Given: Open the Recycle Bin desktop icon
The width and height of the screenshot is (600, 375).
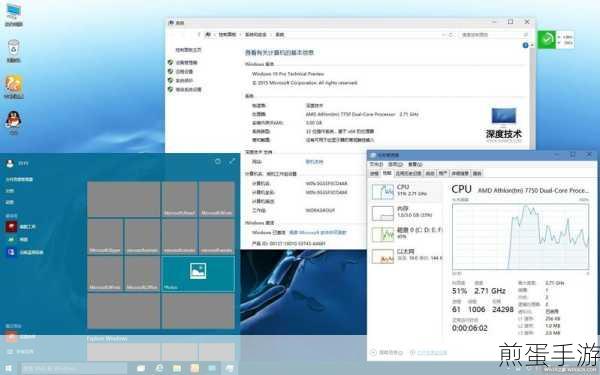Looking at the screenshot, I should click(13, 51).
